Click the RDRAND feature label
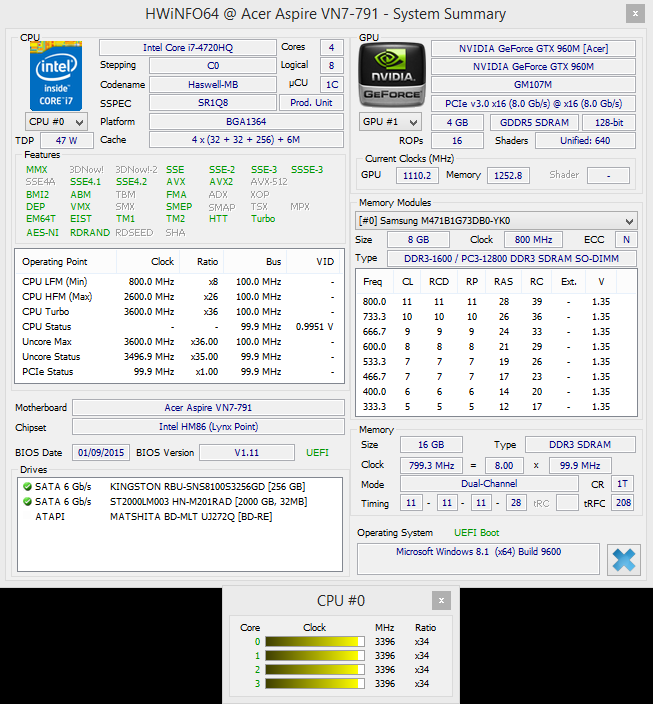Viewport: 653px width, 704px height. [x=90, y=233]
